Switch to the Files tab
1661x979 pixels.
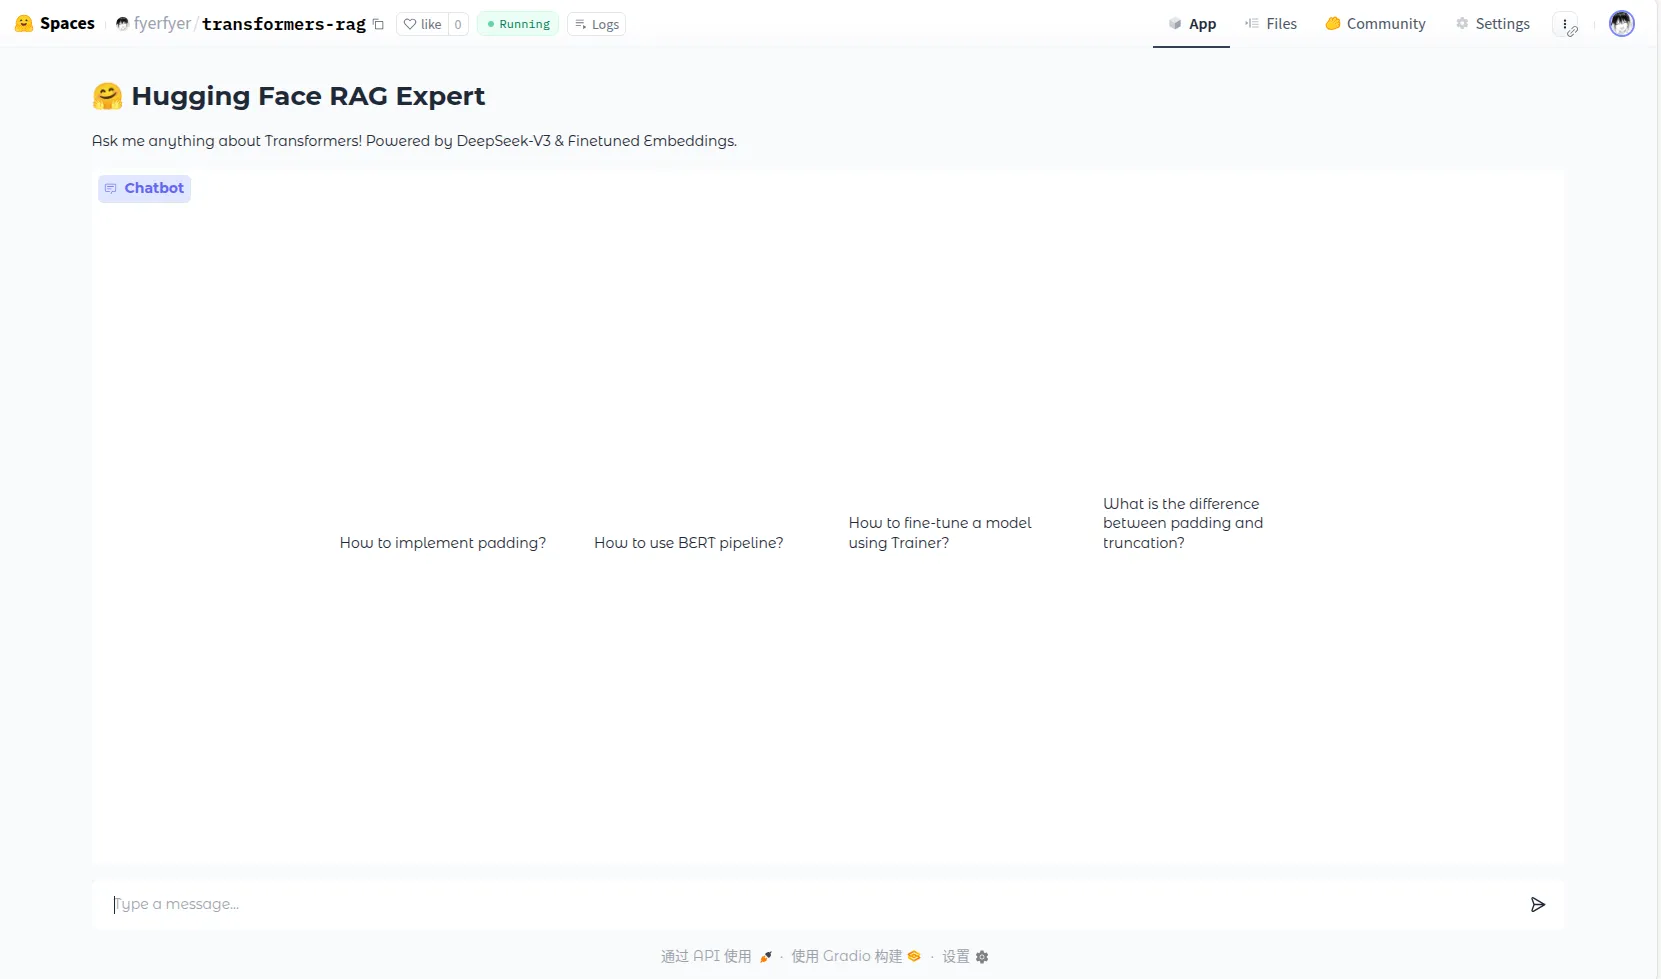coord(1271,24)
